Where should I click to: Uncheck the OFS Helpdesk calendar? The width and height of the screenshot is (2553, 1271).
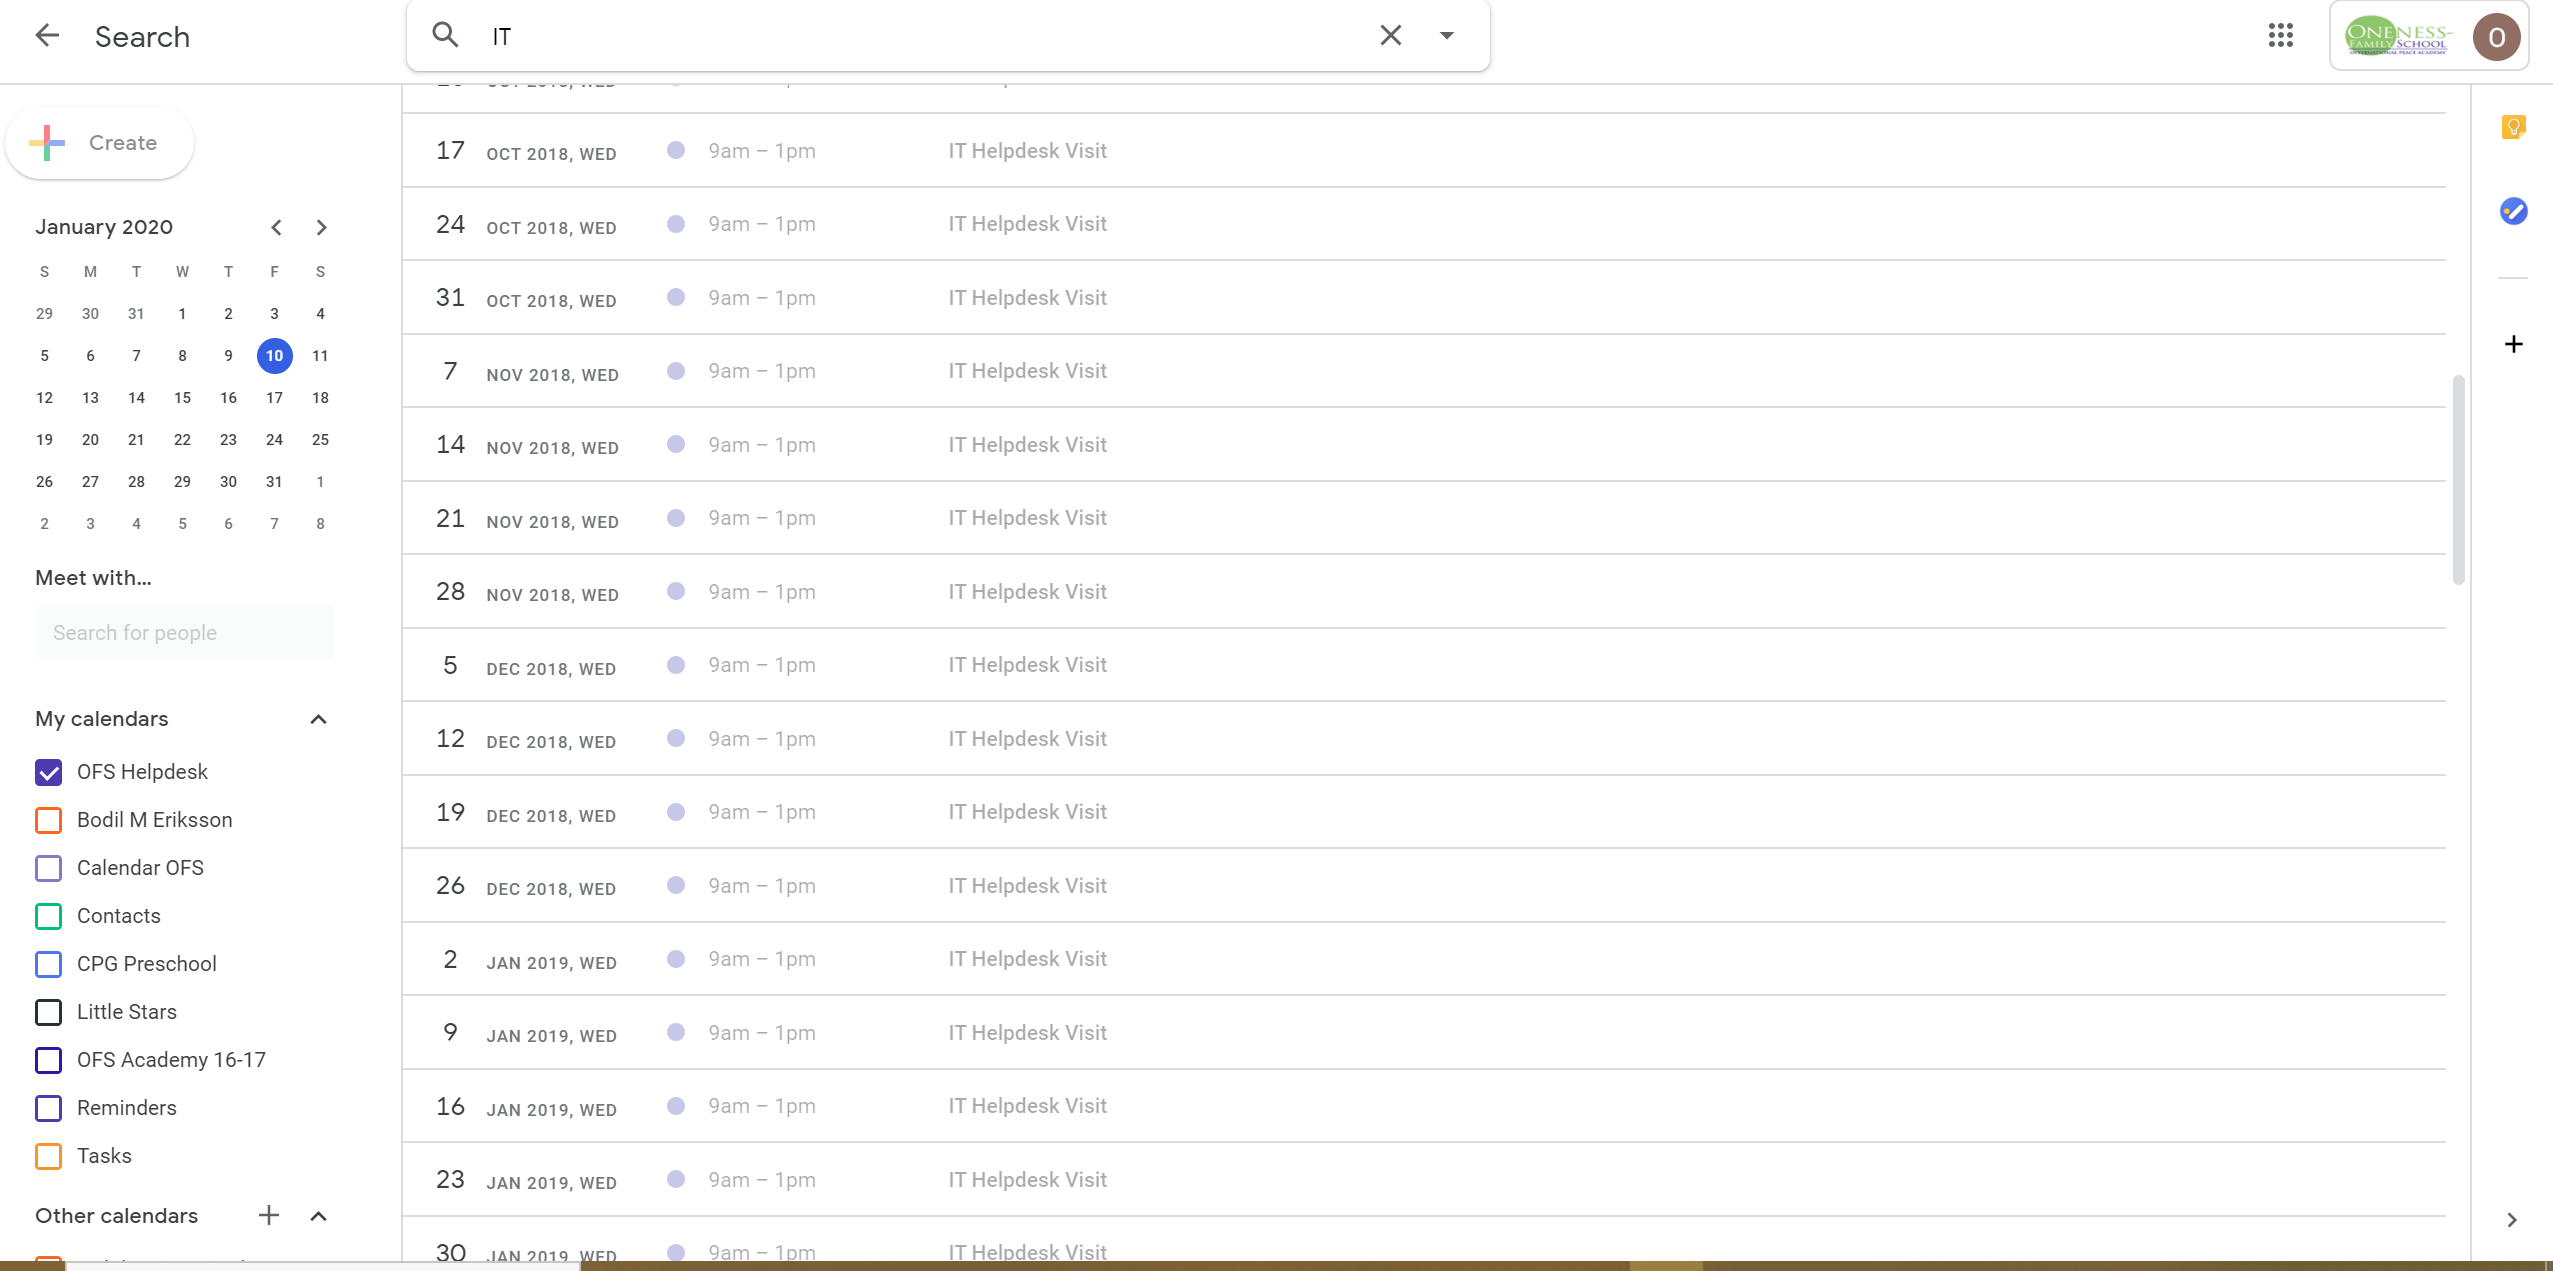click(x=49, y=772)
